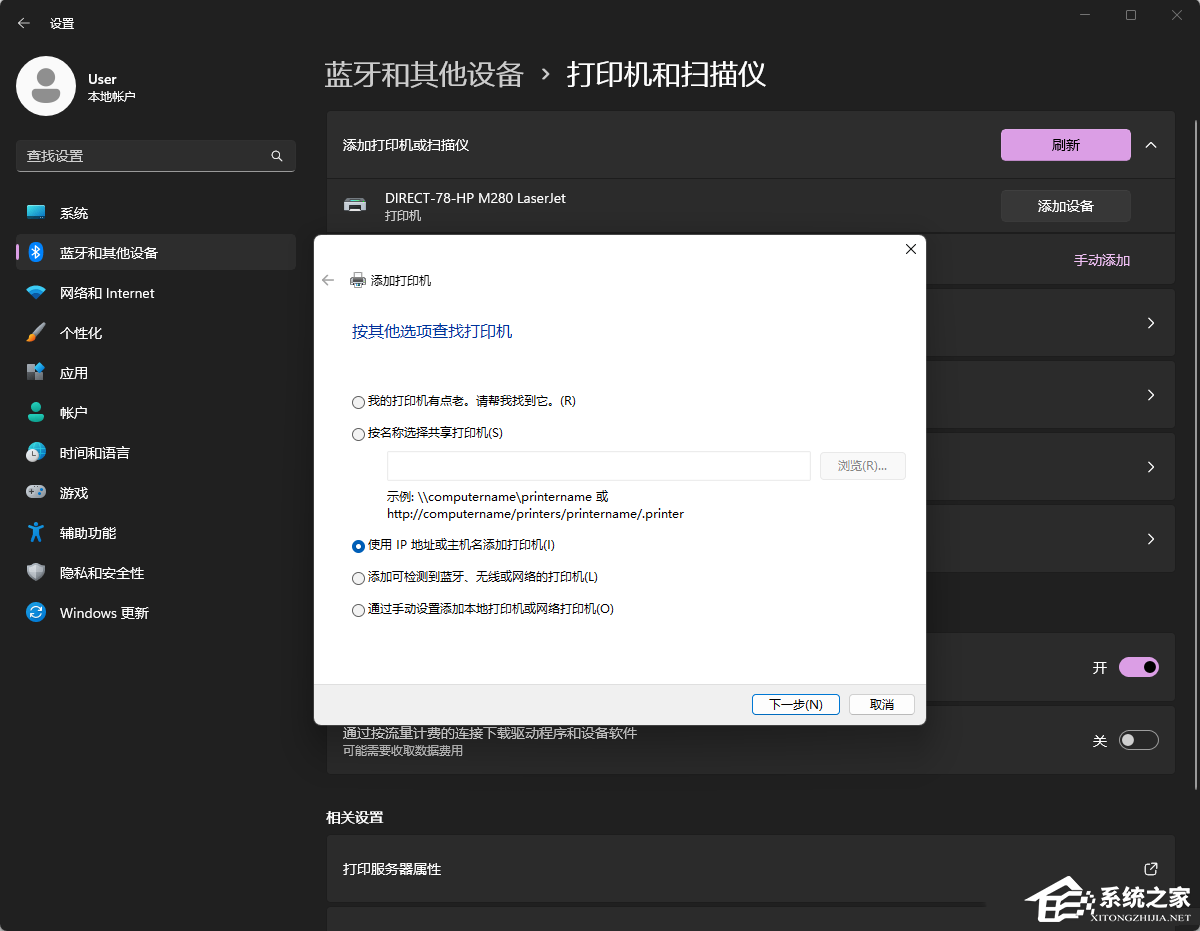The width and height of the screenshot is (1200, 931).
Task: Open 隐私和安全性 settings page
Action: coord(156,573)
